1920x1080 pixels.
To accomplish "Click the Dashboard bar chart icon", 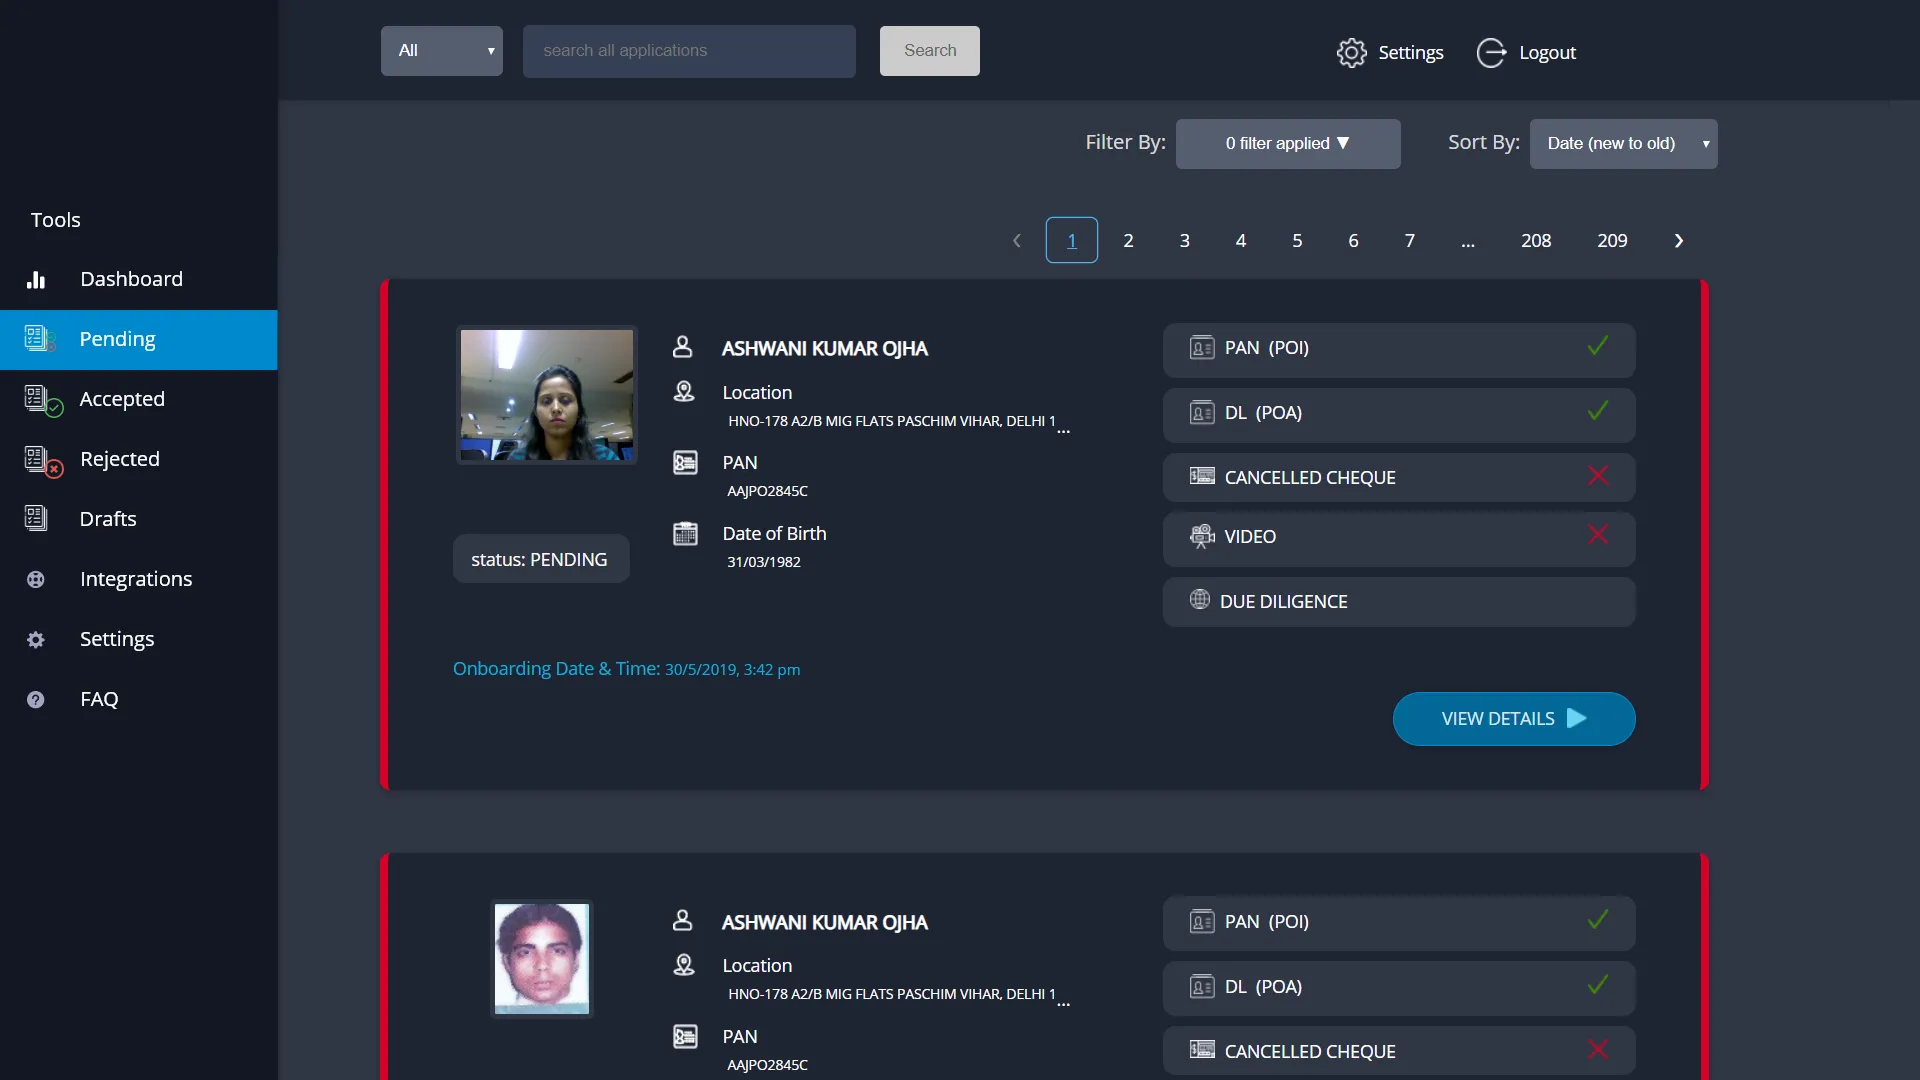I will (x=36, y=280).
